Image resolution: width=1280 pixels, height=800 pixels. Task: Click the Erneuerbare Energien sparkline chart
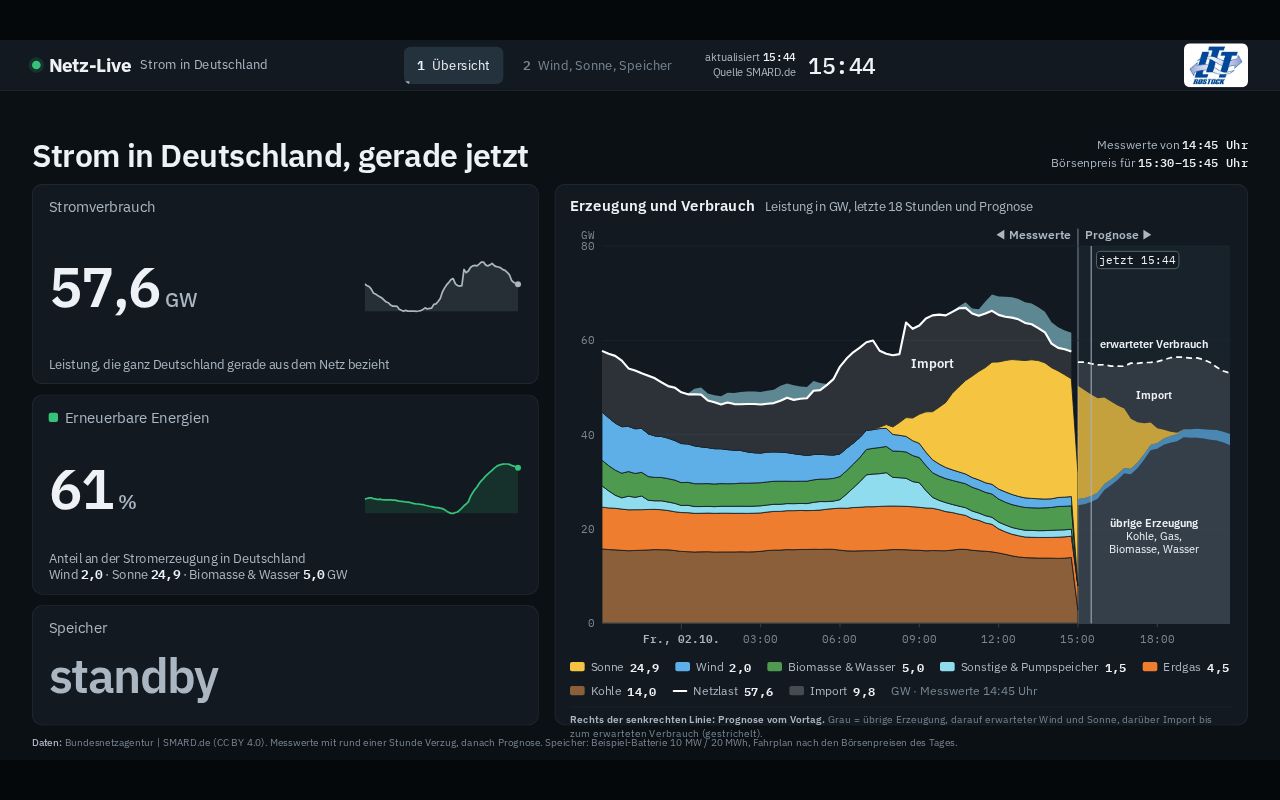(x=442, y=488)
